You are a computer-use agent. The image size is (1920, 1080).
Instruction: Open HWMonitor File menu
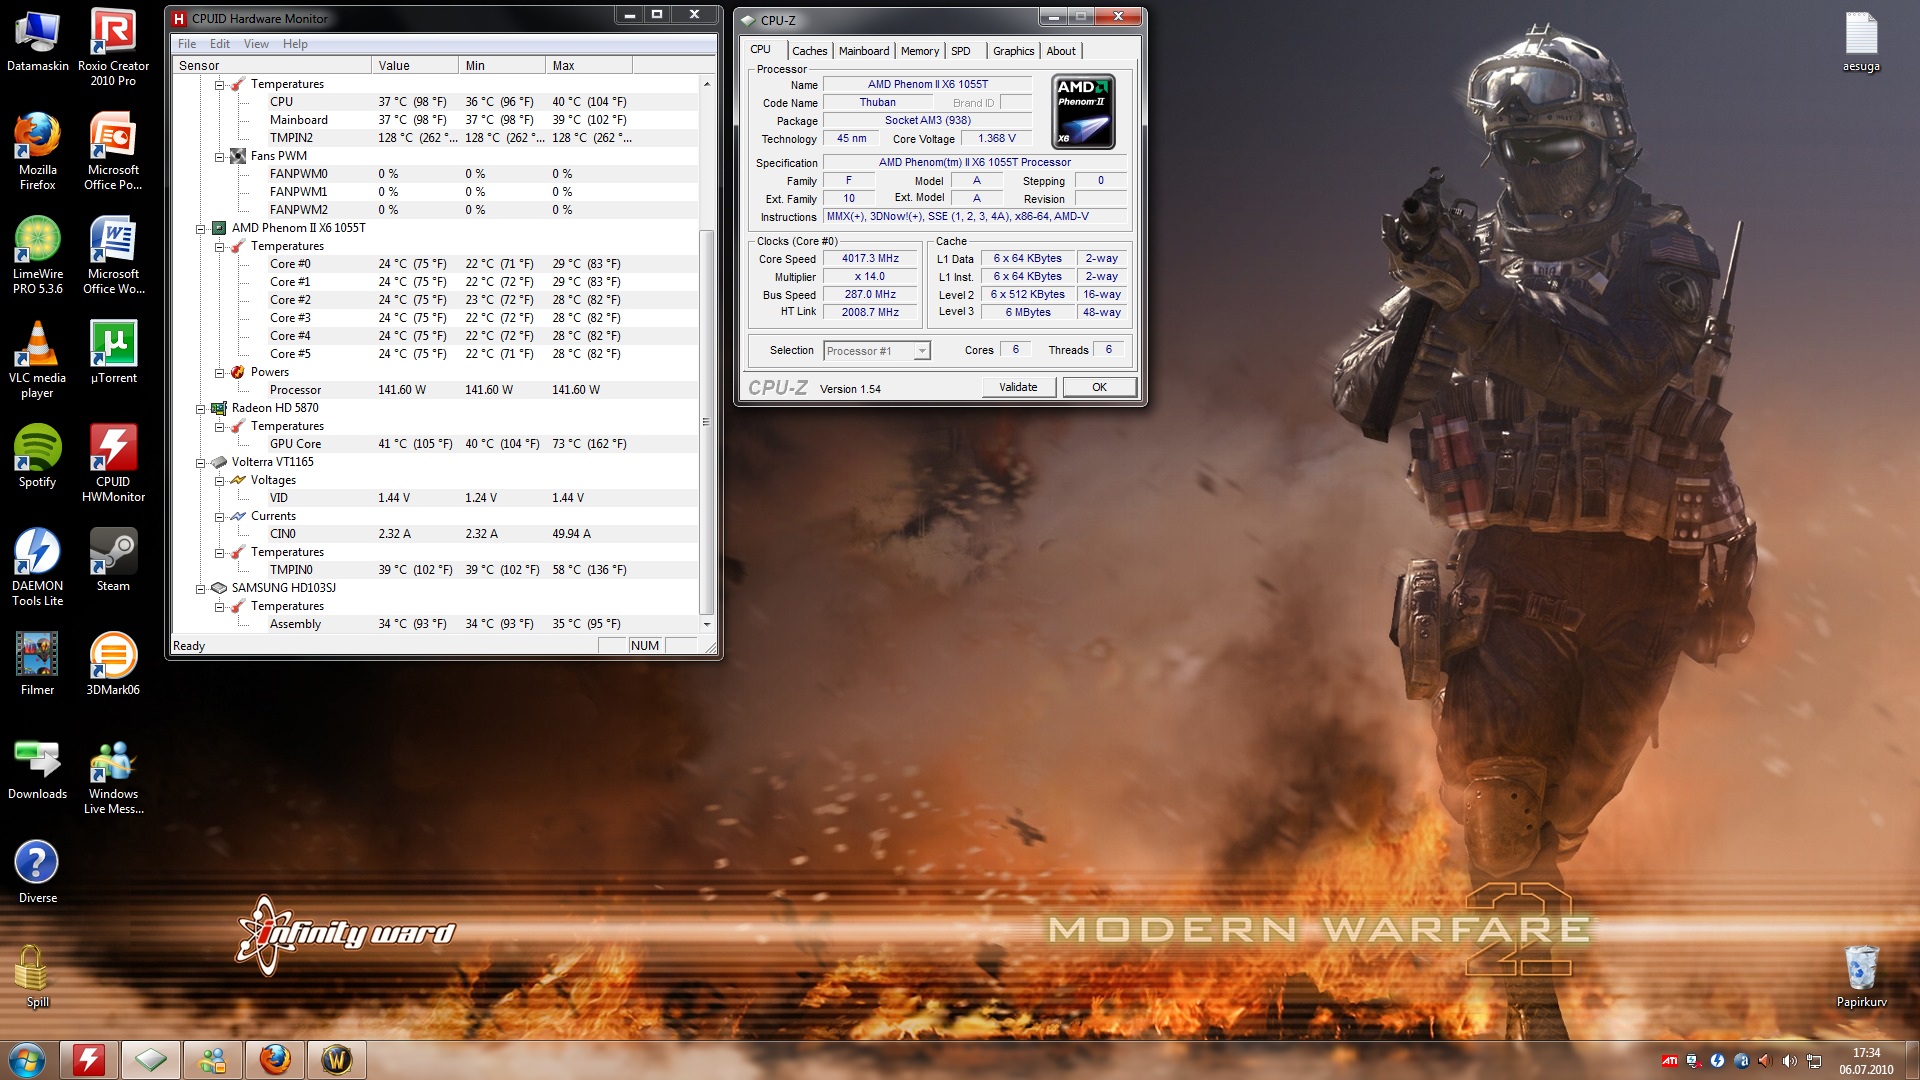pyautogui.click(x=187, y=44)
